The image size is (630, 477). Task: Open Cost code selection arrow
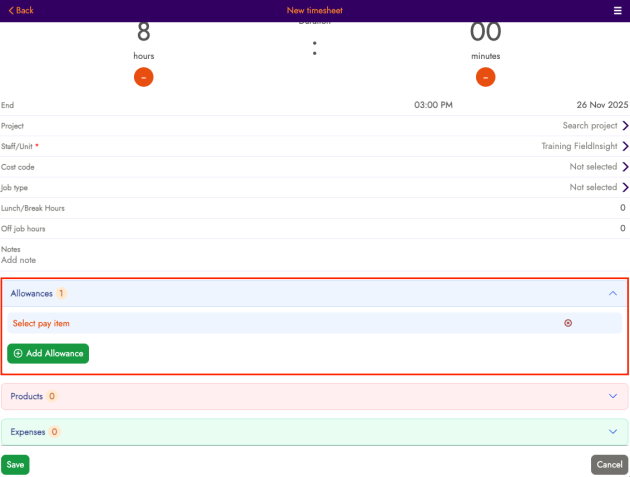tap(625, 167)
